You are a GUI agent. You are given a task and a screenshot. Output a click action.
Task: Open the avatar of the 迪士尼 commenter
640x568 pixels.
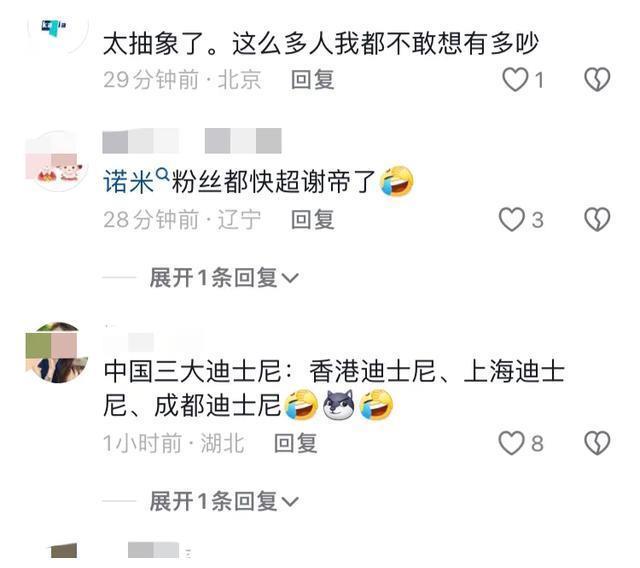pos(57,353)
